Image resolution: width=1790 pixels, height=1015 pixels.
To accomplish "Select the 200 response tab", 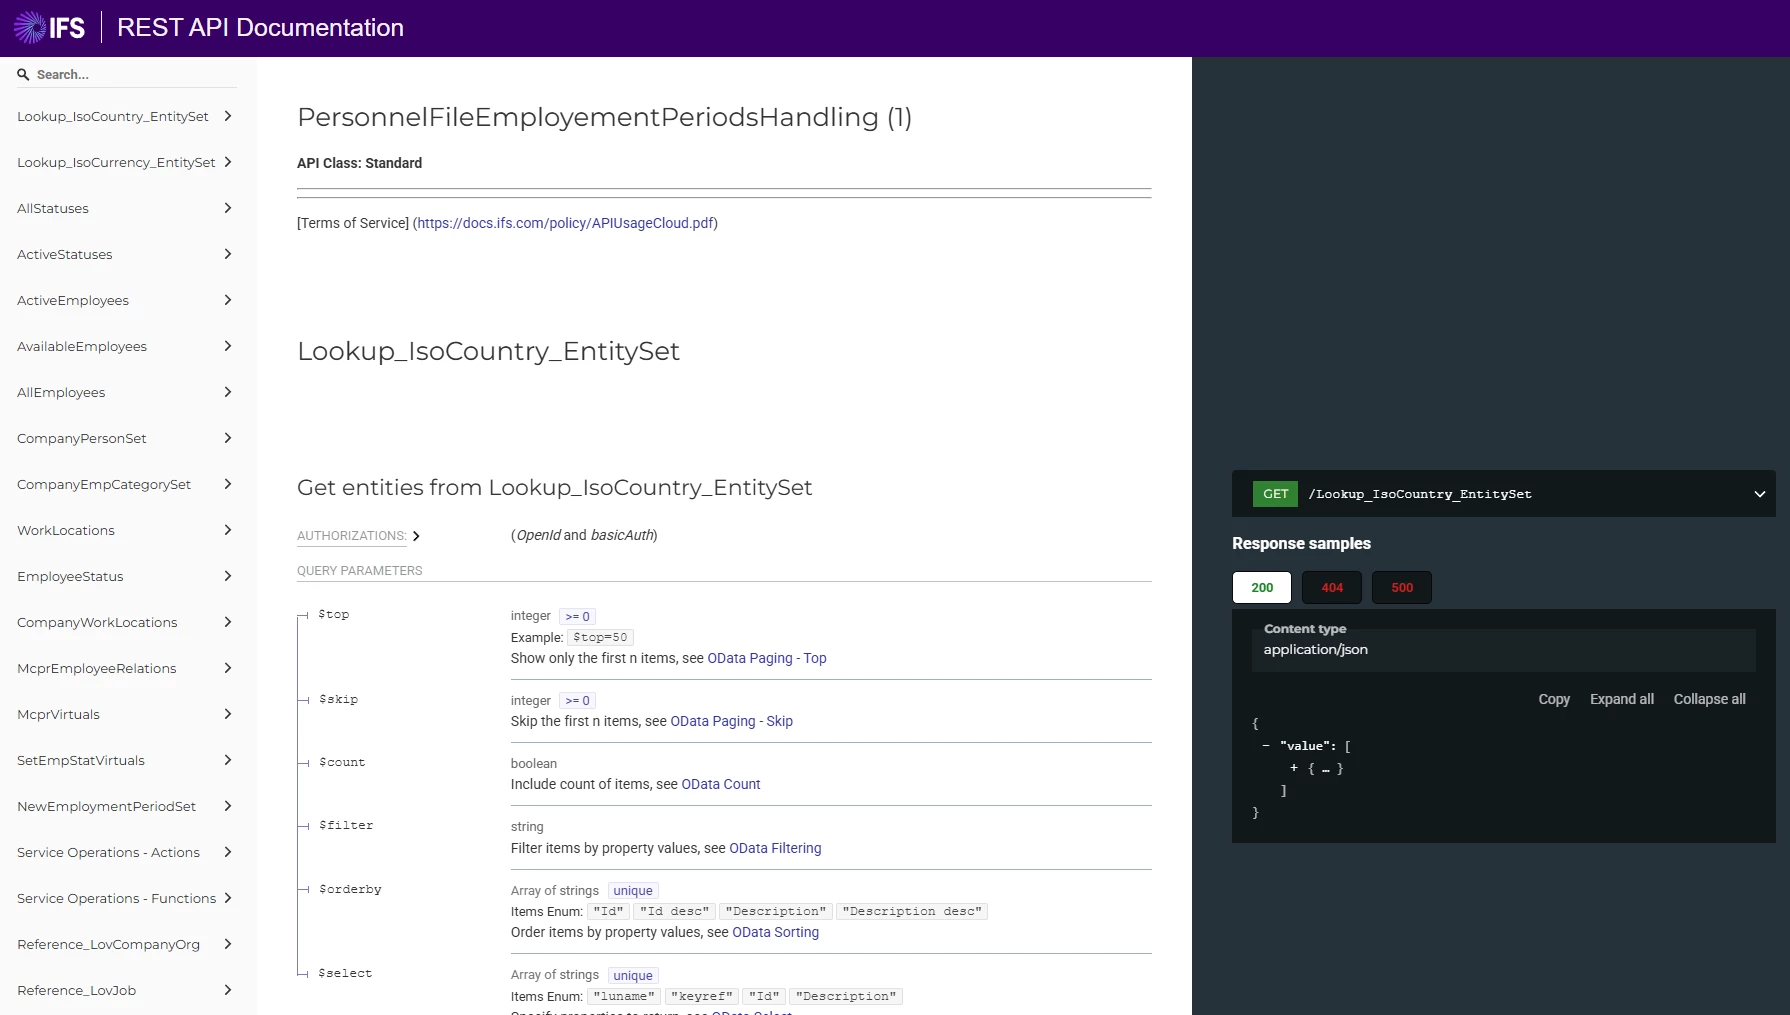I will pos(1262,588).
